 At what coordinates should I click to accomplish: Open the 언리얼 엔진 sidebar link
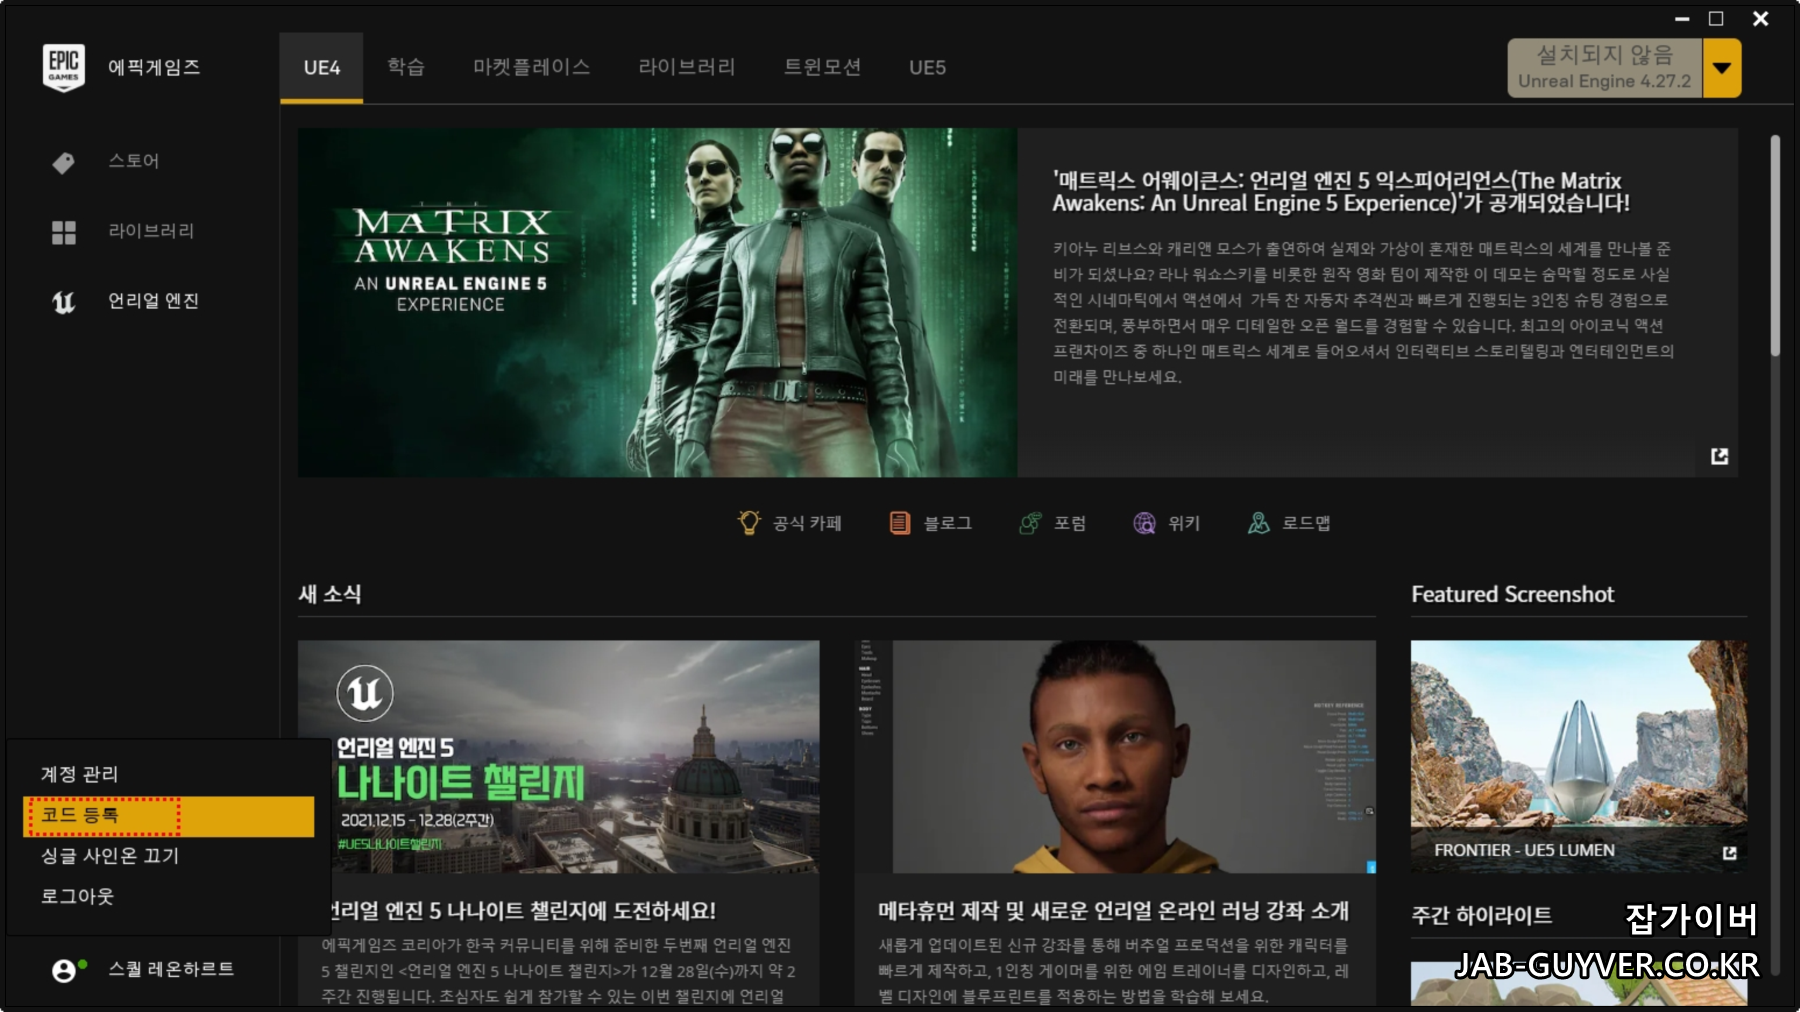[154, 302]
